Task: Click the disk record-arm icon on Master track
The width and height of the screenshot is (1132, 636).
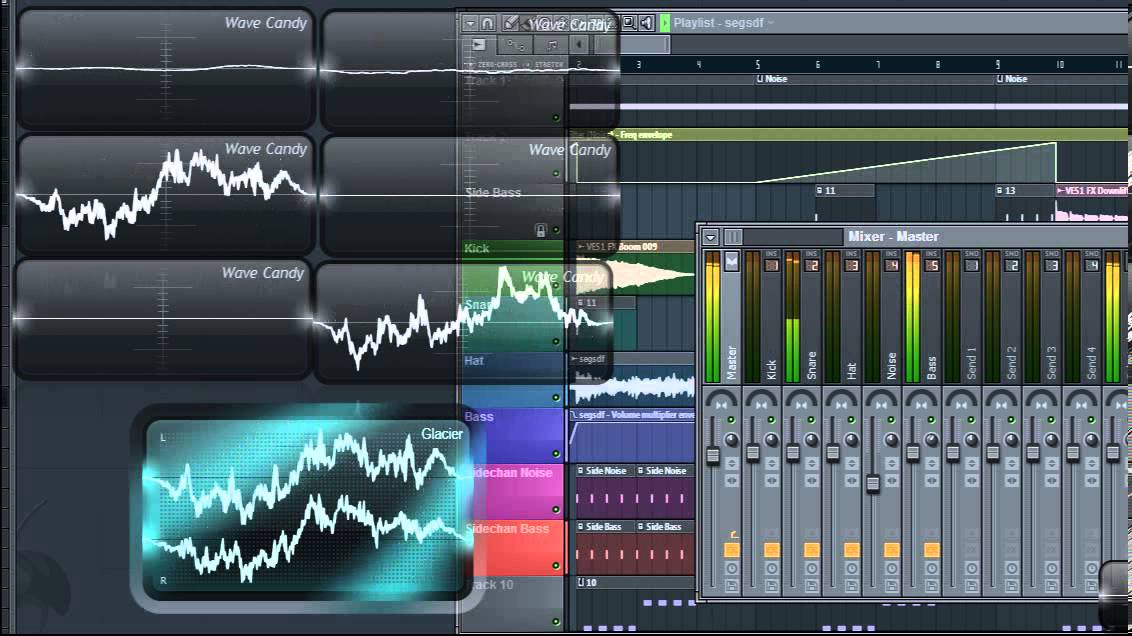Action: click(x=731, y=585)
